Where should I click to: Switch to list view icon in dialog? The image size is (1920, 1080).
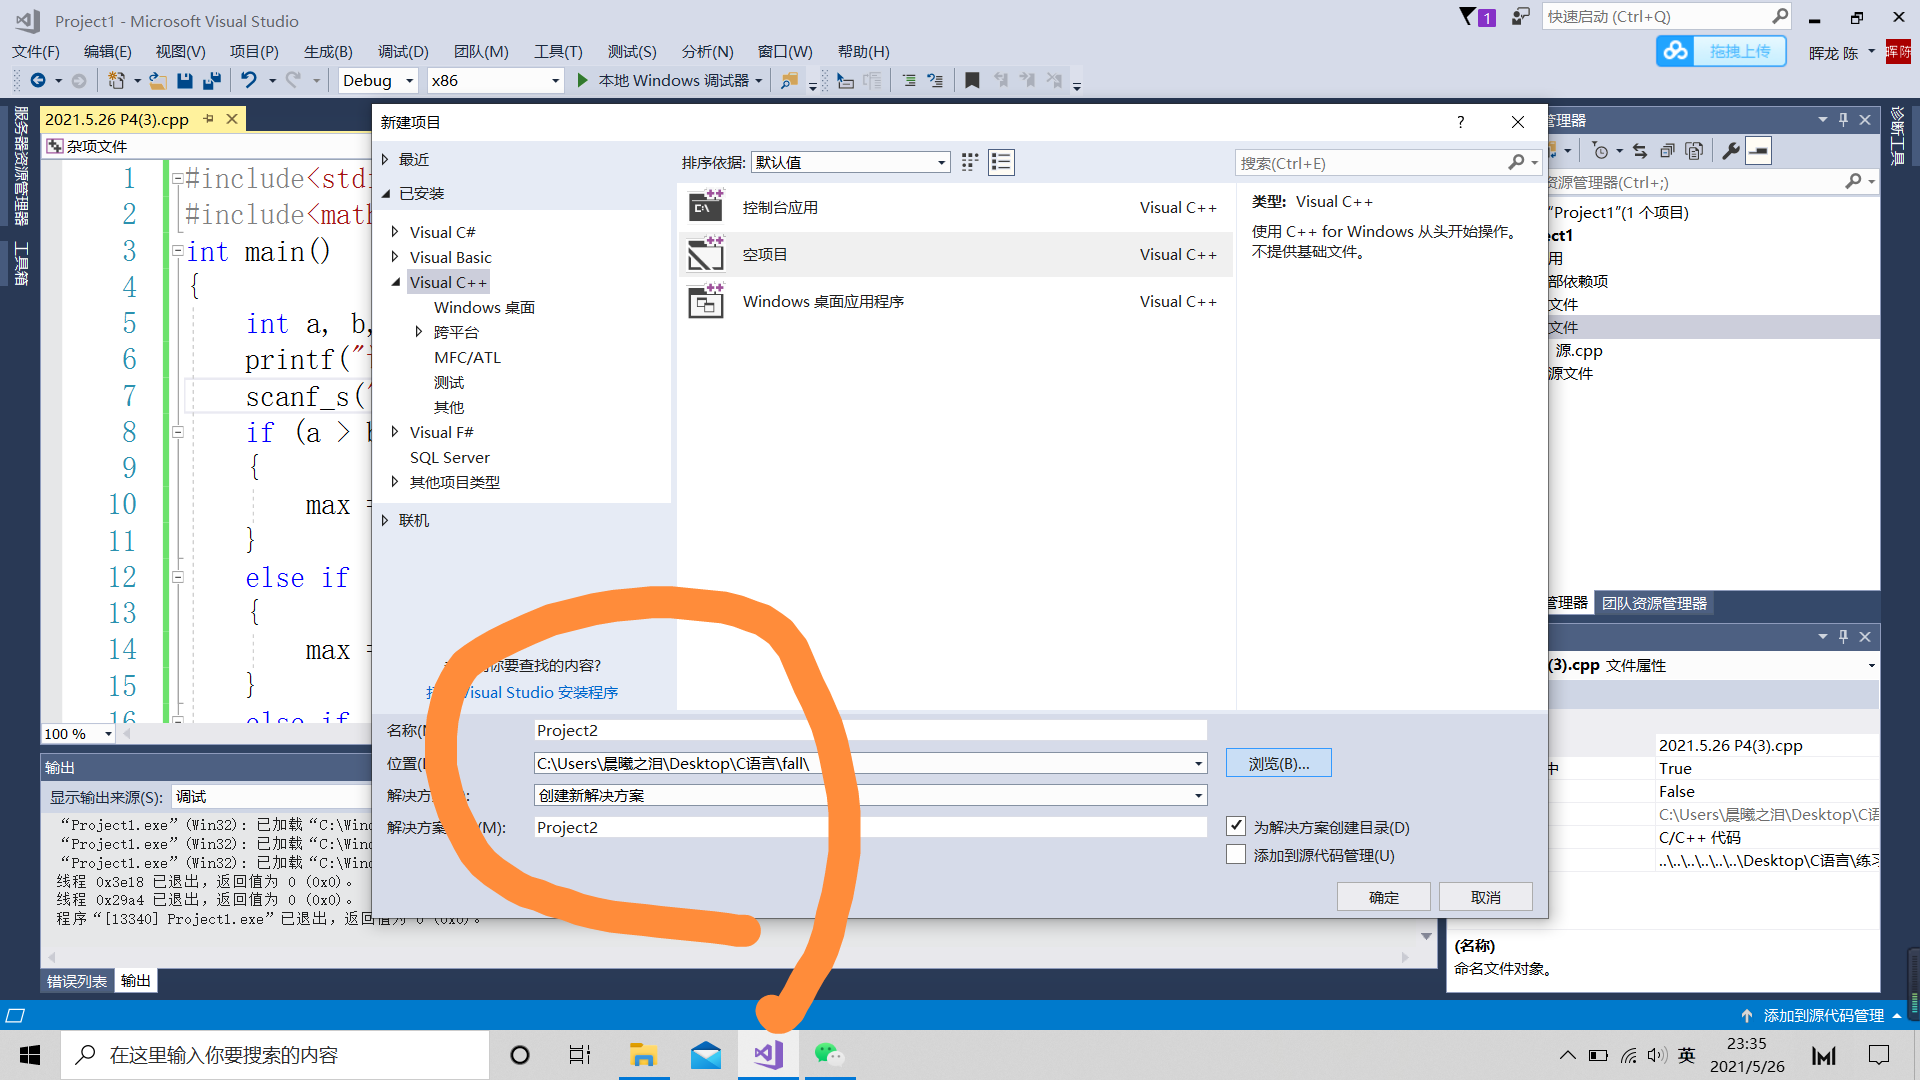pyautogui.click(x=1001, y=162)
